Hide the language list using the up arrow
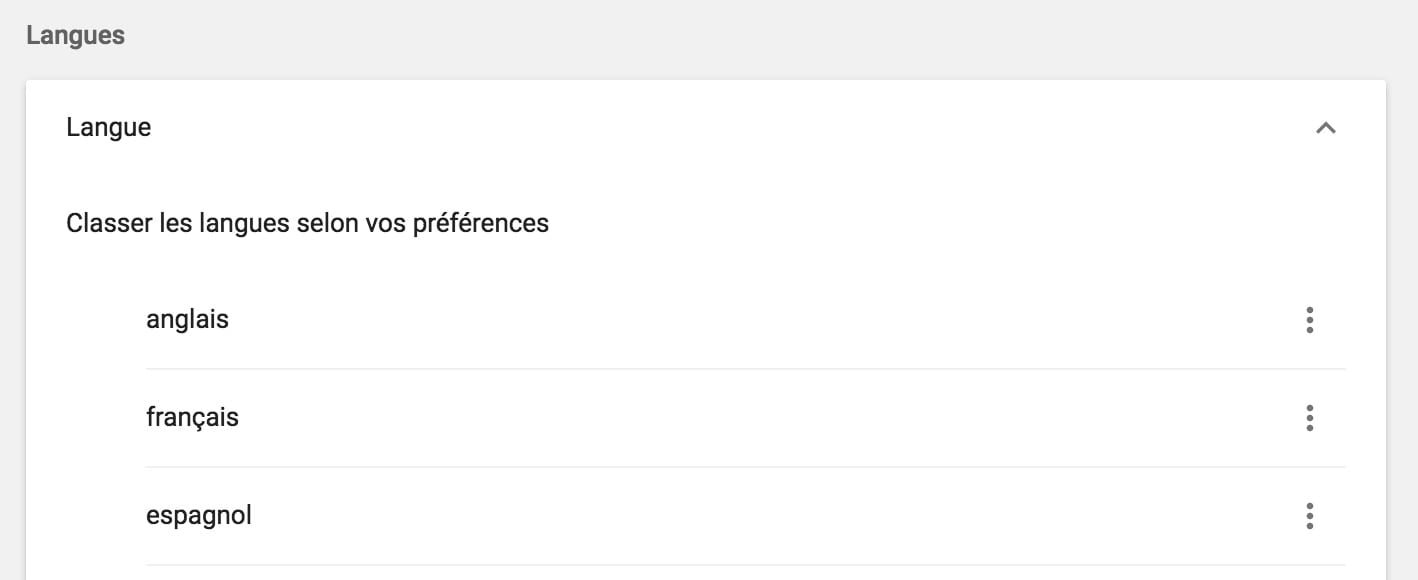This screenshot has width=1418, height=580. tap(1326, 128)
